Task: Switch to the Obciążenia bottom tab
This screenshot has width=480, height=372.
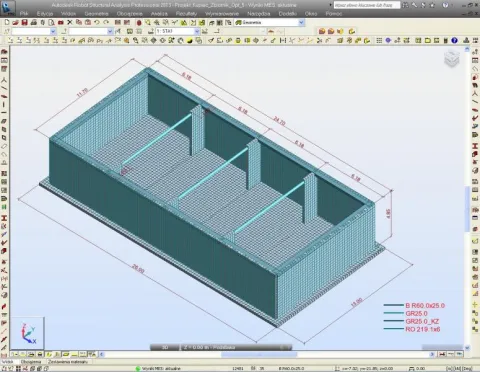Action: point(31,362)
